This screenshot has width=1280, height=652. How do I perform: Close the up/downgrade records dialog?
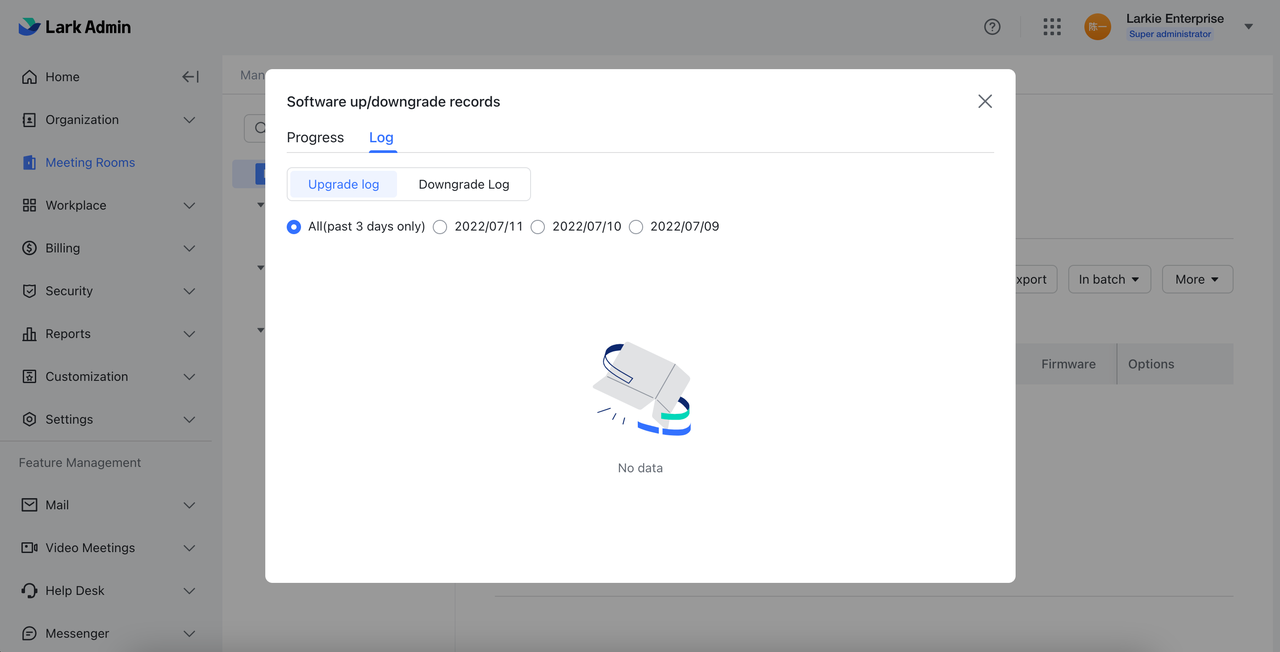tap(985, 101)
